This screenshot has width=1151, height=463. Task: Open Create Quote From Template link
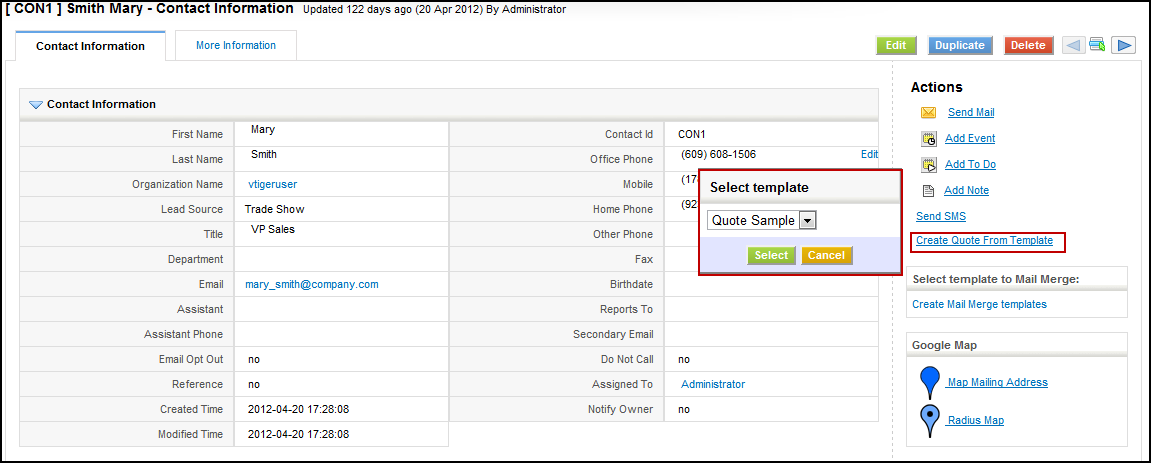[984, 241]
